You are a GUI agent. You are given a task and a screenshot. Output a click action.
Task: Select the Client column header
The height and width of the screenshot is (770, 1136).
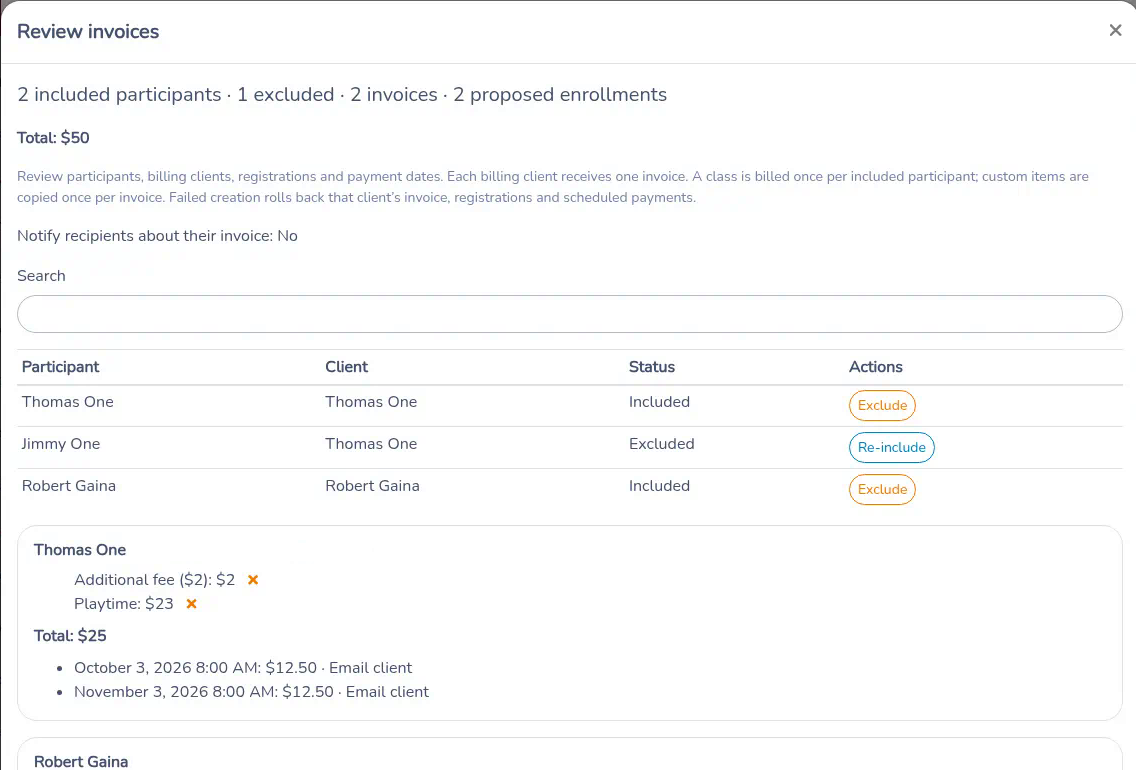point(346,367)
